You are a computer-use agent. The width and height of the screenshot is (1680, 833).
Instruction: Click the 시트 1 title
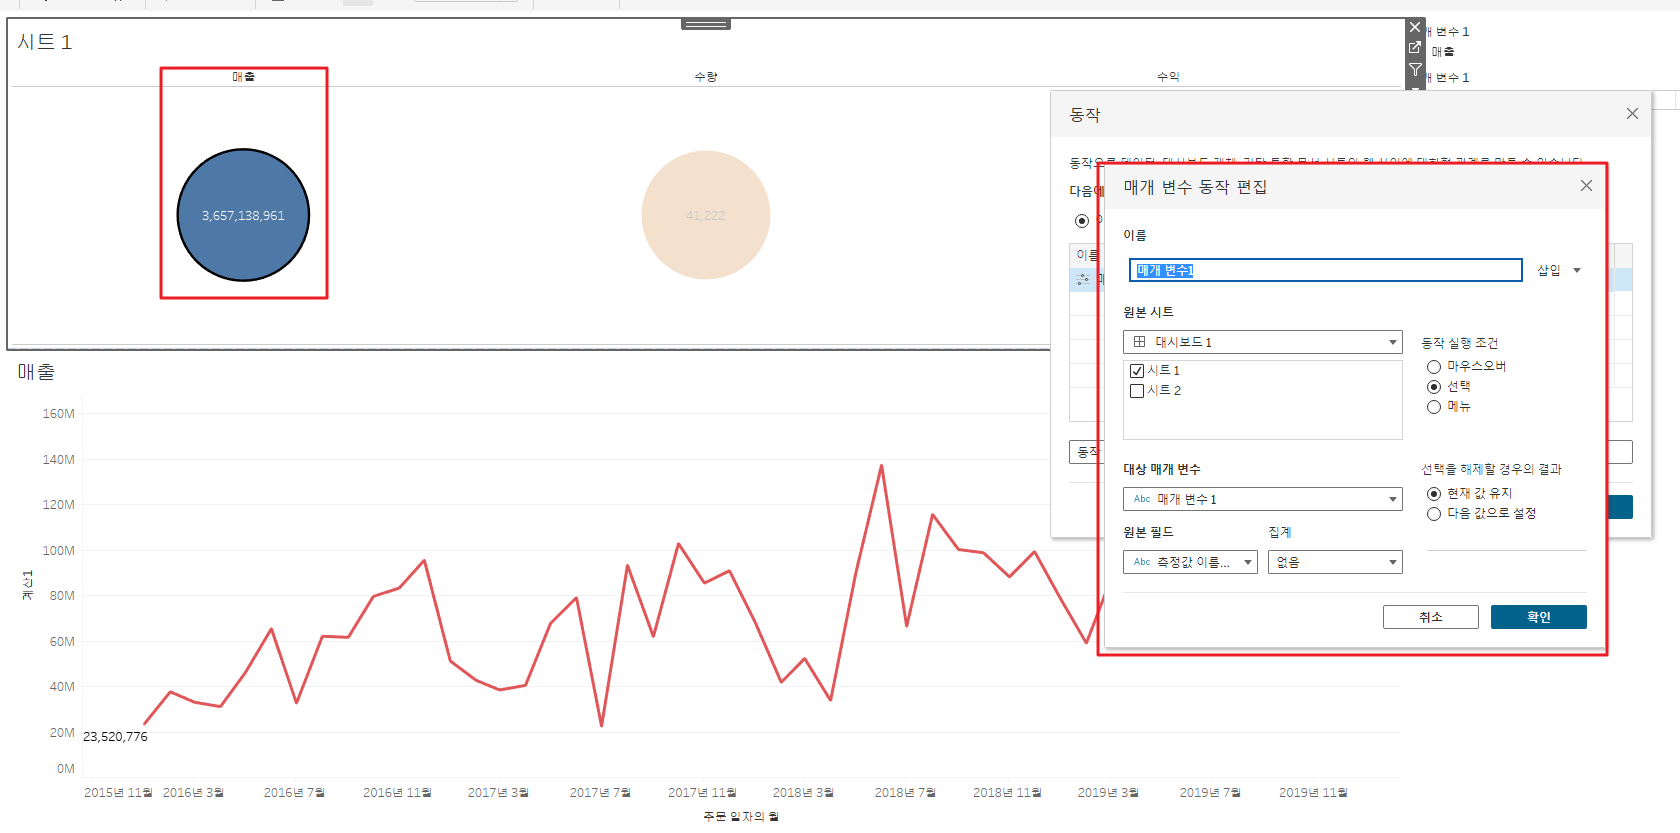(x=45, y=42)
